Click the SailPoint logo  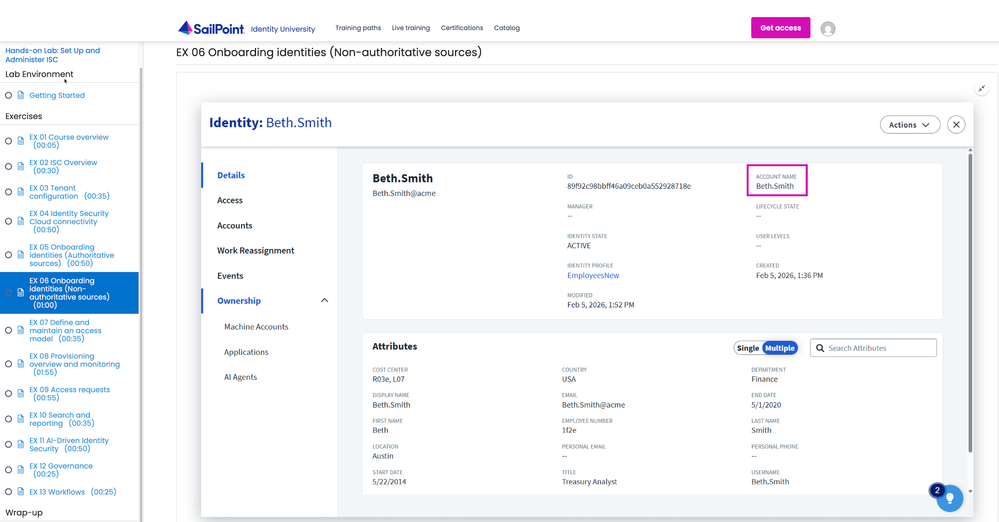click(211, 28)
